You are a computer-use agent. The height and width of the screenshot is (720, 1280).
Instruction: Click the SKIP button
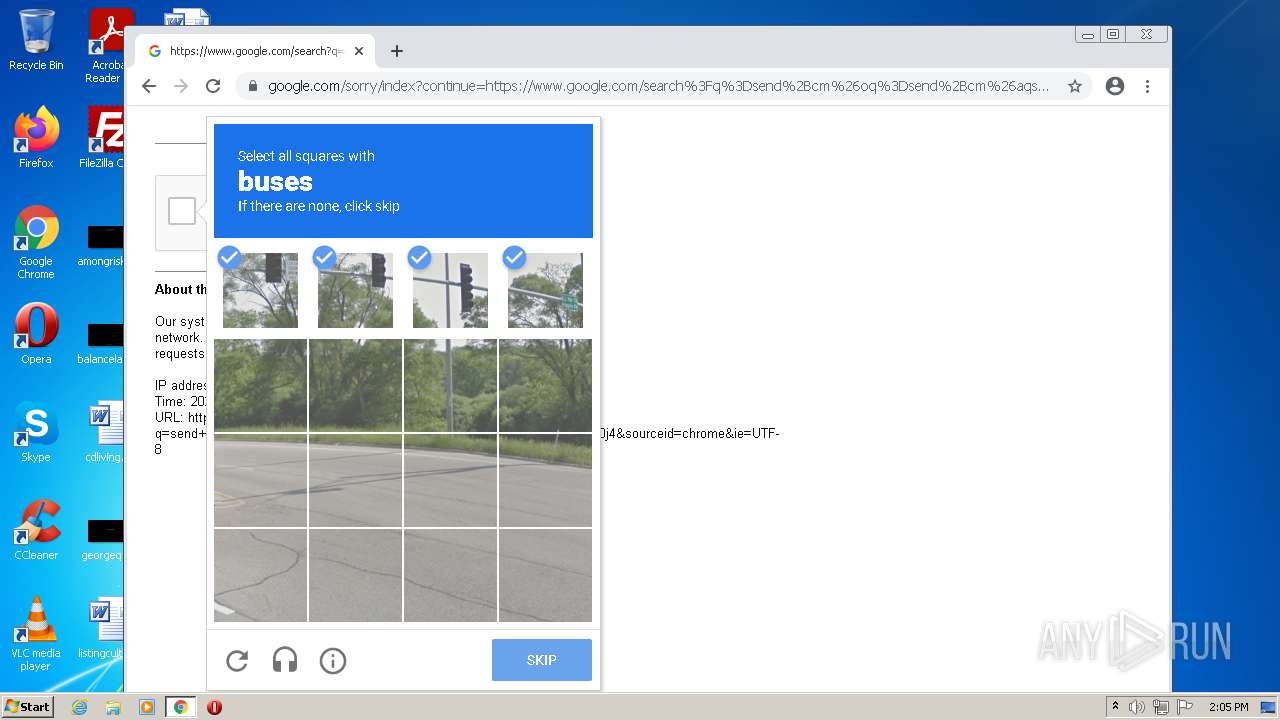[x=542, y=660]
